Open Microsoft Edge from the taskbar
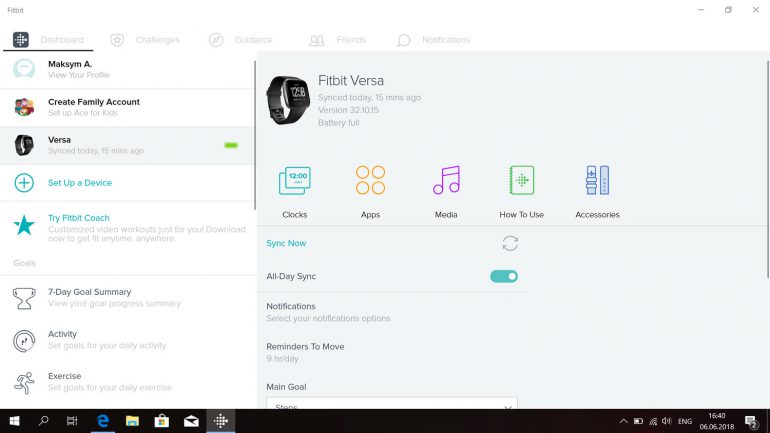The width and height of the screenshot is (770, 433). [101, 421]
